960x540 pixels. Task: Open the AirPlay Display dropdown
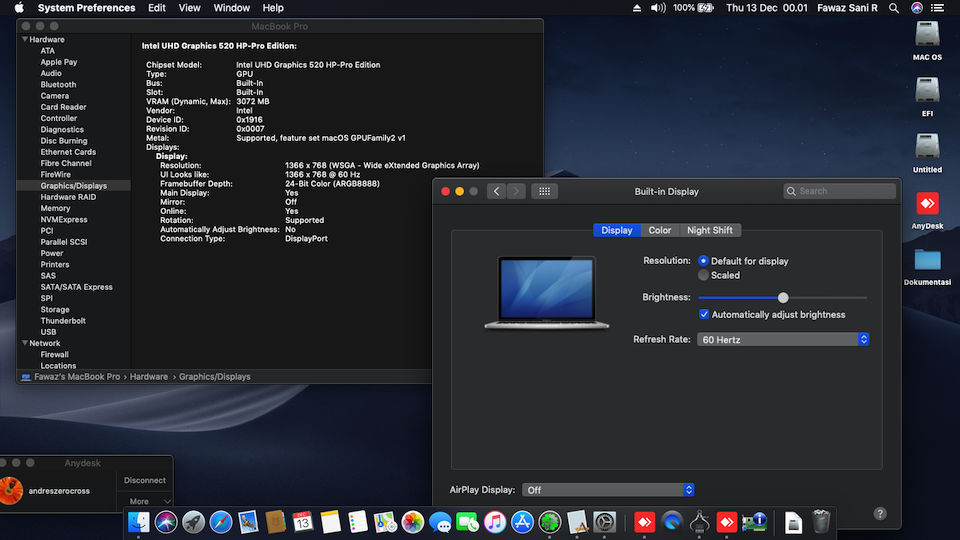tap(608, 490)
